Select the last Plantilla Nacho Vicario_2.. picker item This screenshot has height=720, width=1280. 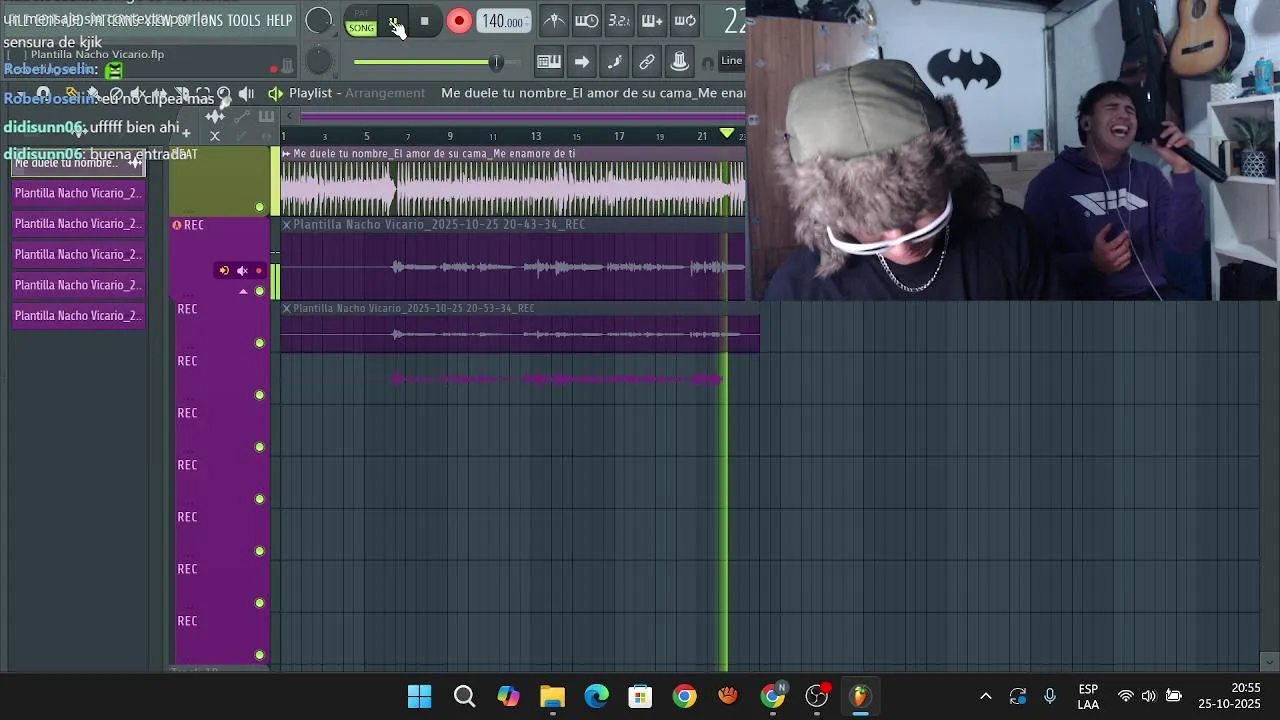click(79, 316)
